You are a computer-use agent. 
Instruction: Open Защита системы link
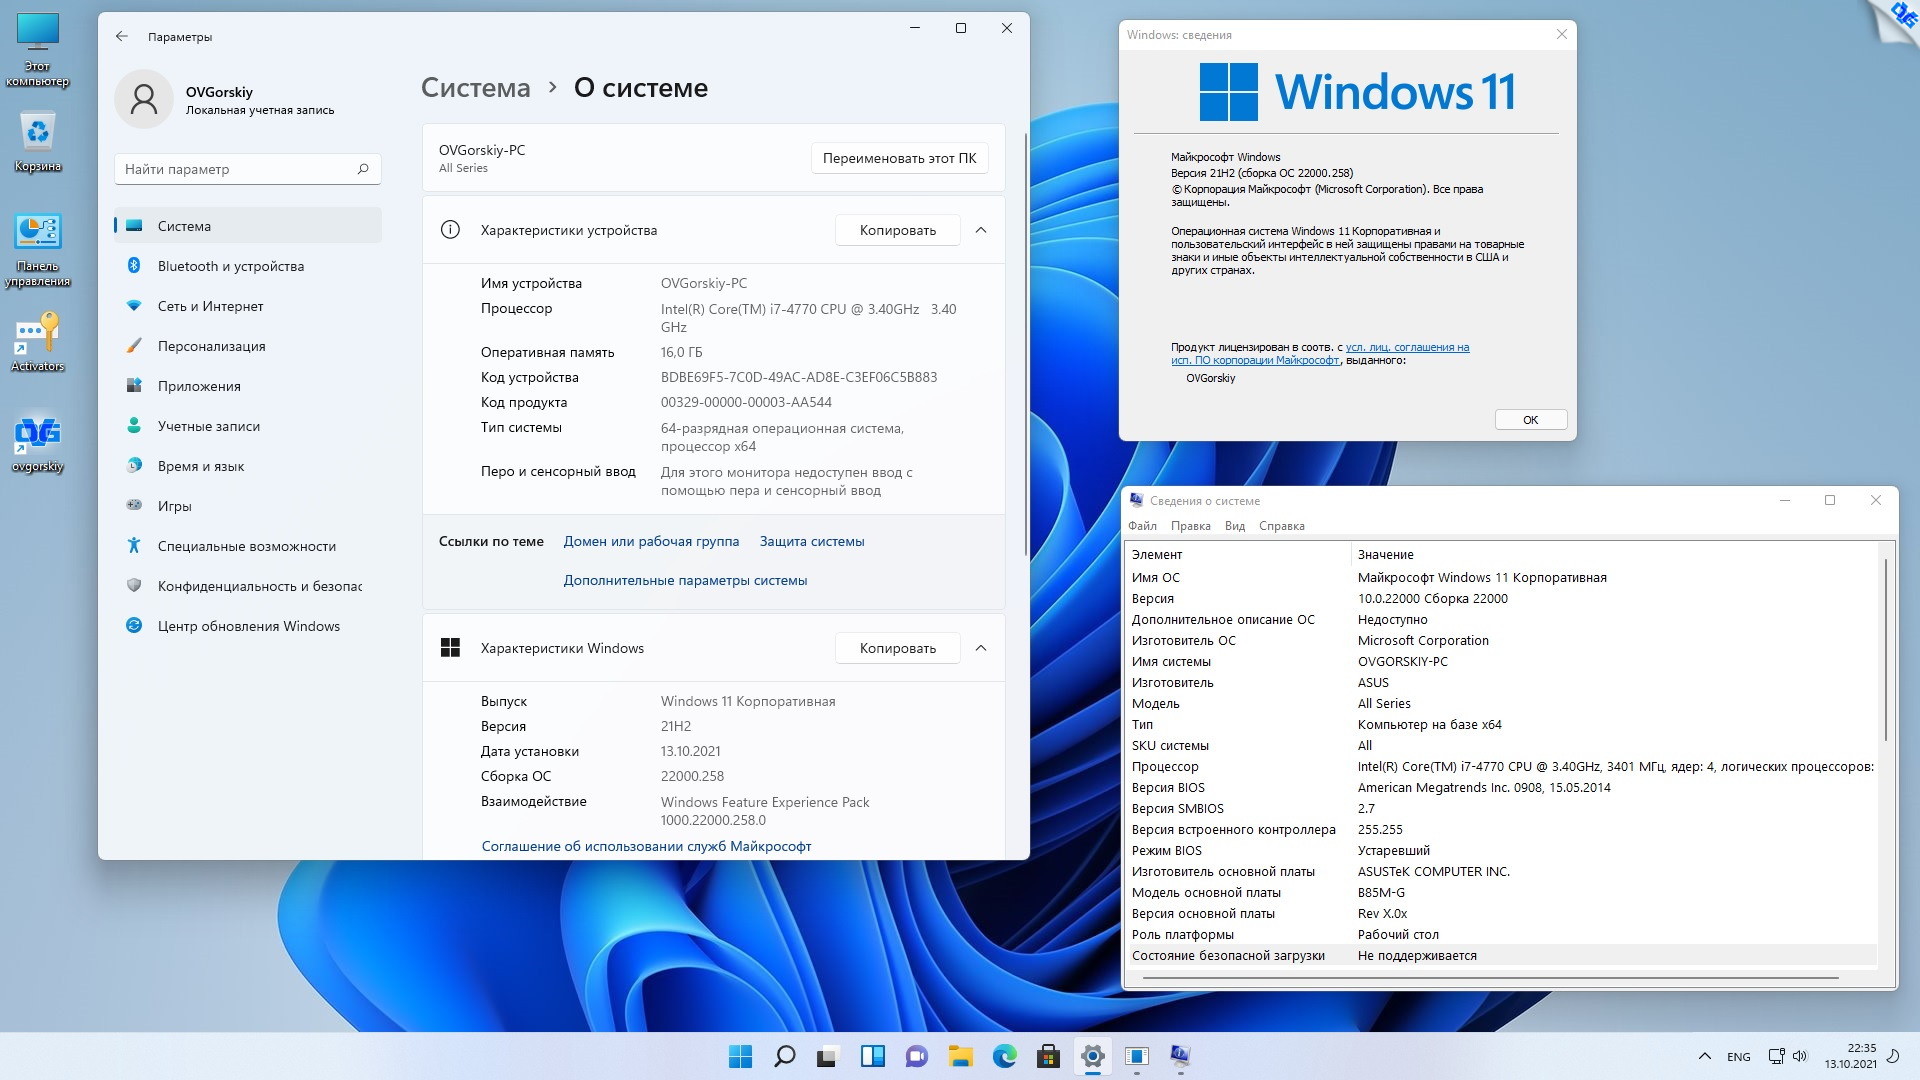pyautogui.click(x=812, y=541)
